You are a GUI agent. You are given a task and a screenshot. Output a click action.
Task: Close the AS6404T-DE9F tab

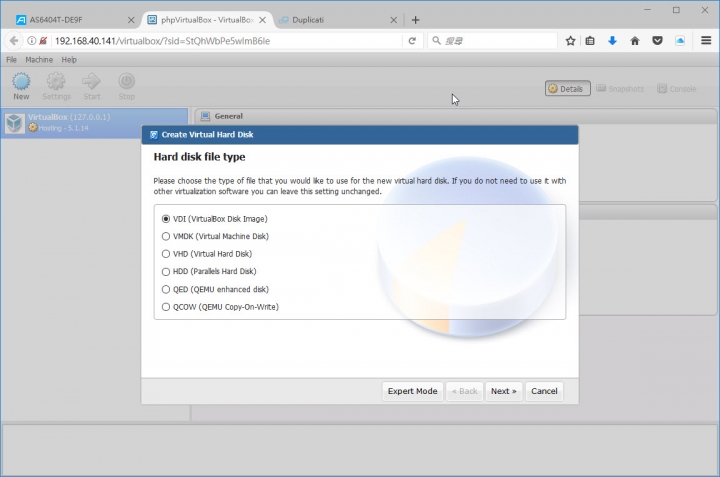point(131,20)
